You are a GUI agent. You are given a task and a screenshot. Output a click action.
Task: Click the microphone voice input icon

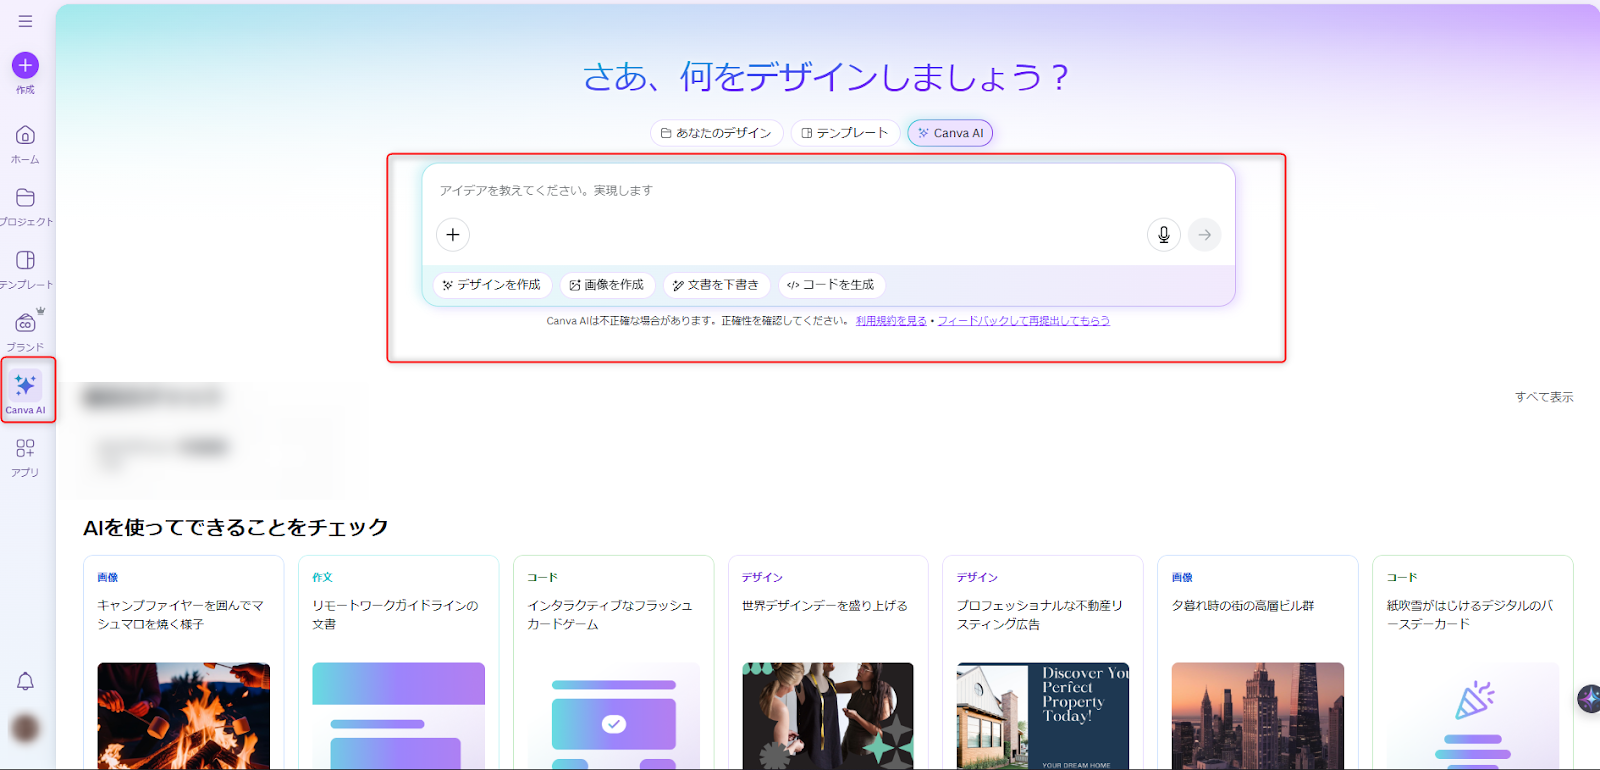[1163, 235]
